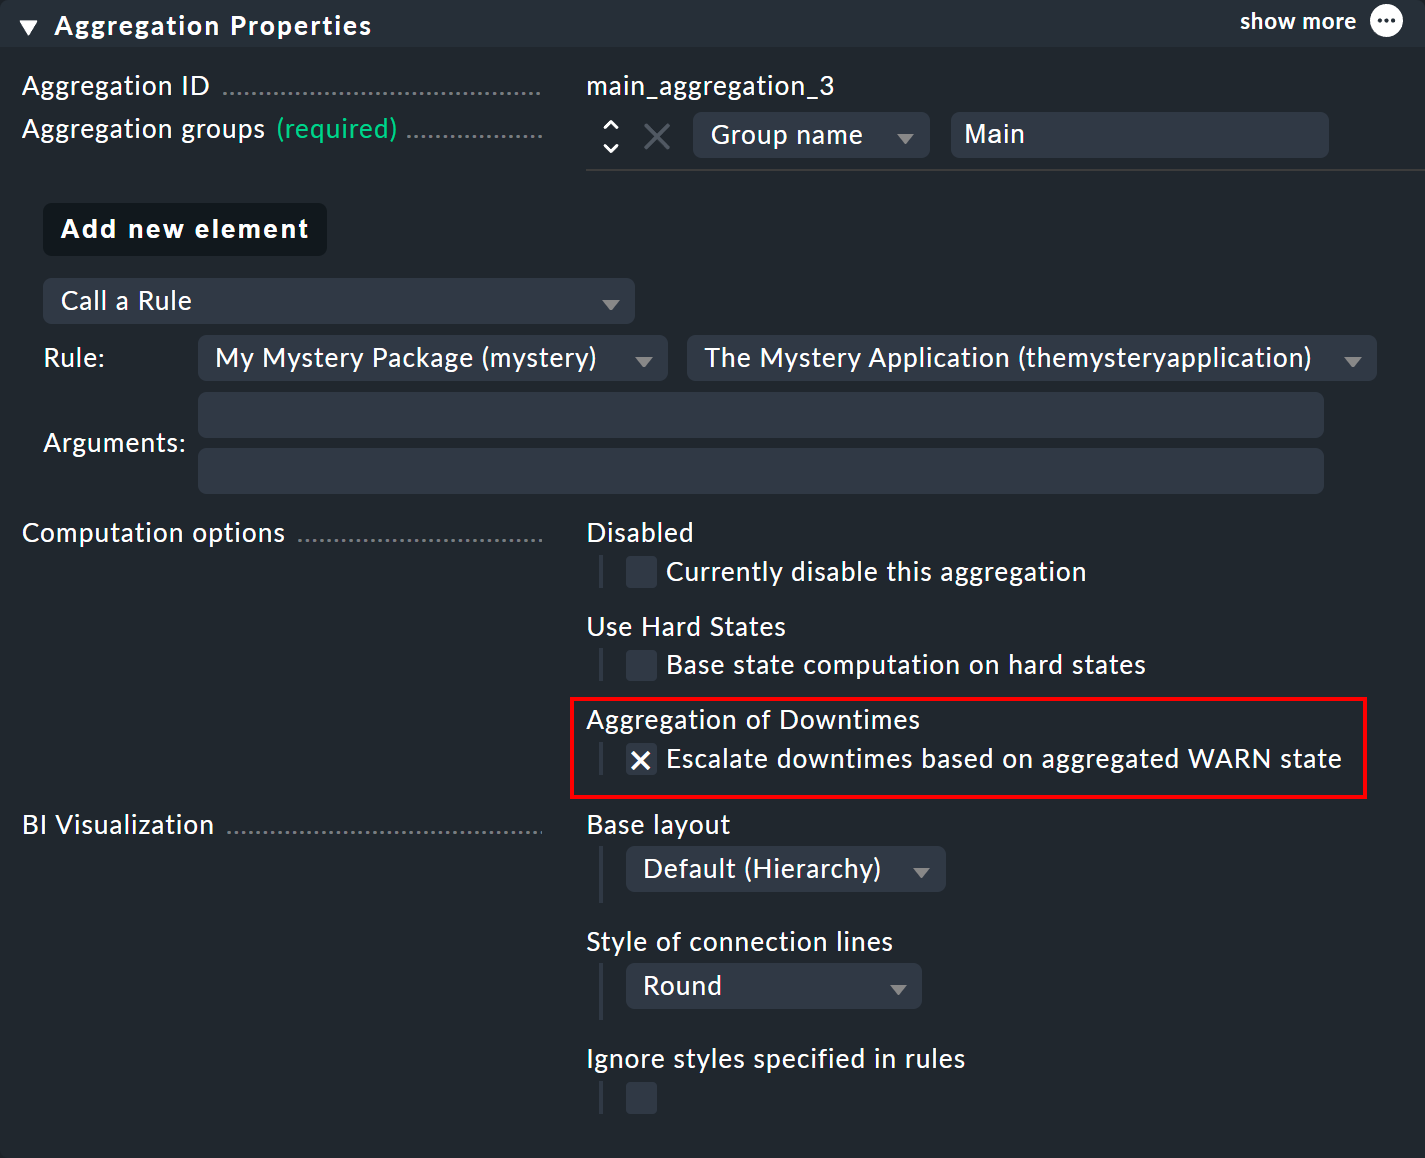Image resolution: width=1425 pixels, height=1158 pixels.
Task: Toggle Ignore styles specified in rules checkbox
Action: click(x=641, y=1097)
